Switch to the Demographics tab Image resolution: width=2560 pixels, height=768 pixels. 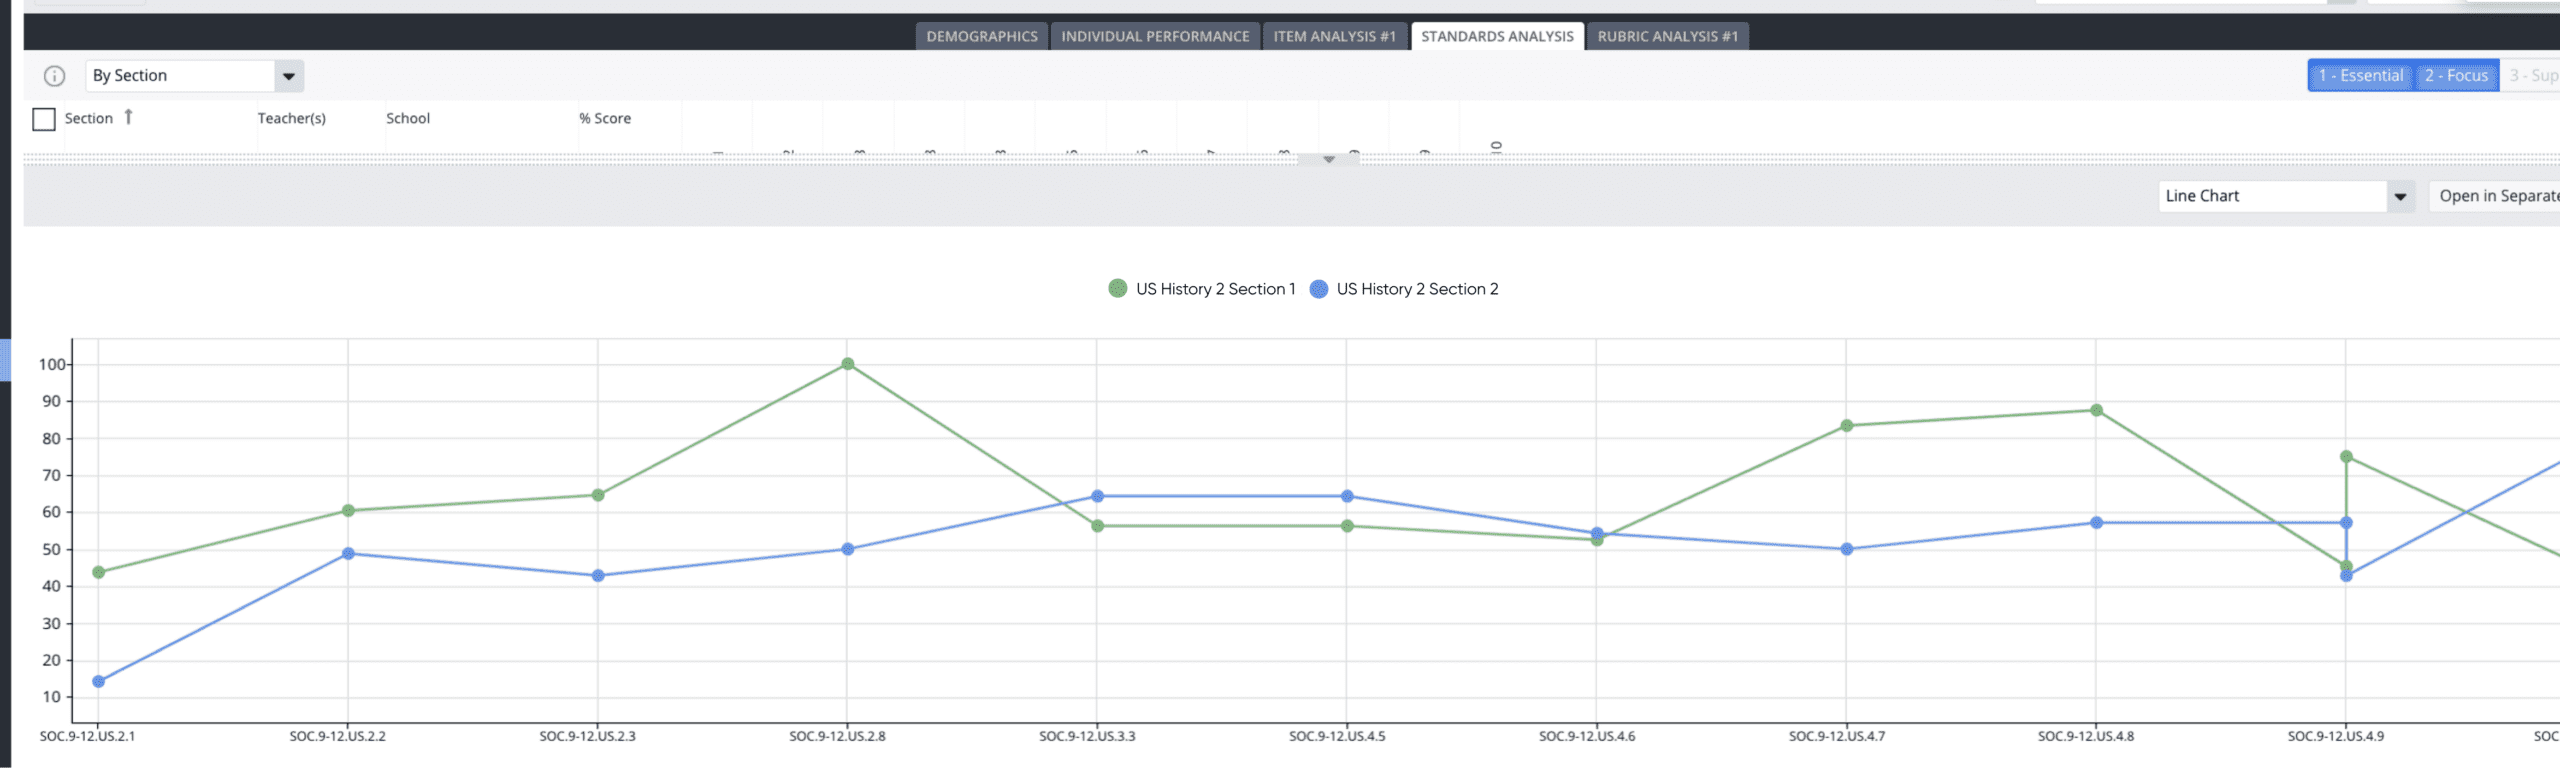pyautogui.click(x=981, y=36)
